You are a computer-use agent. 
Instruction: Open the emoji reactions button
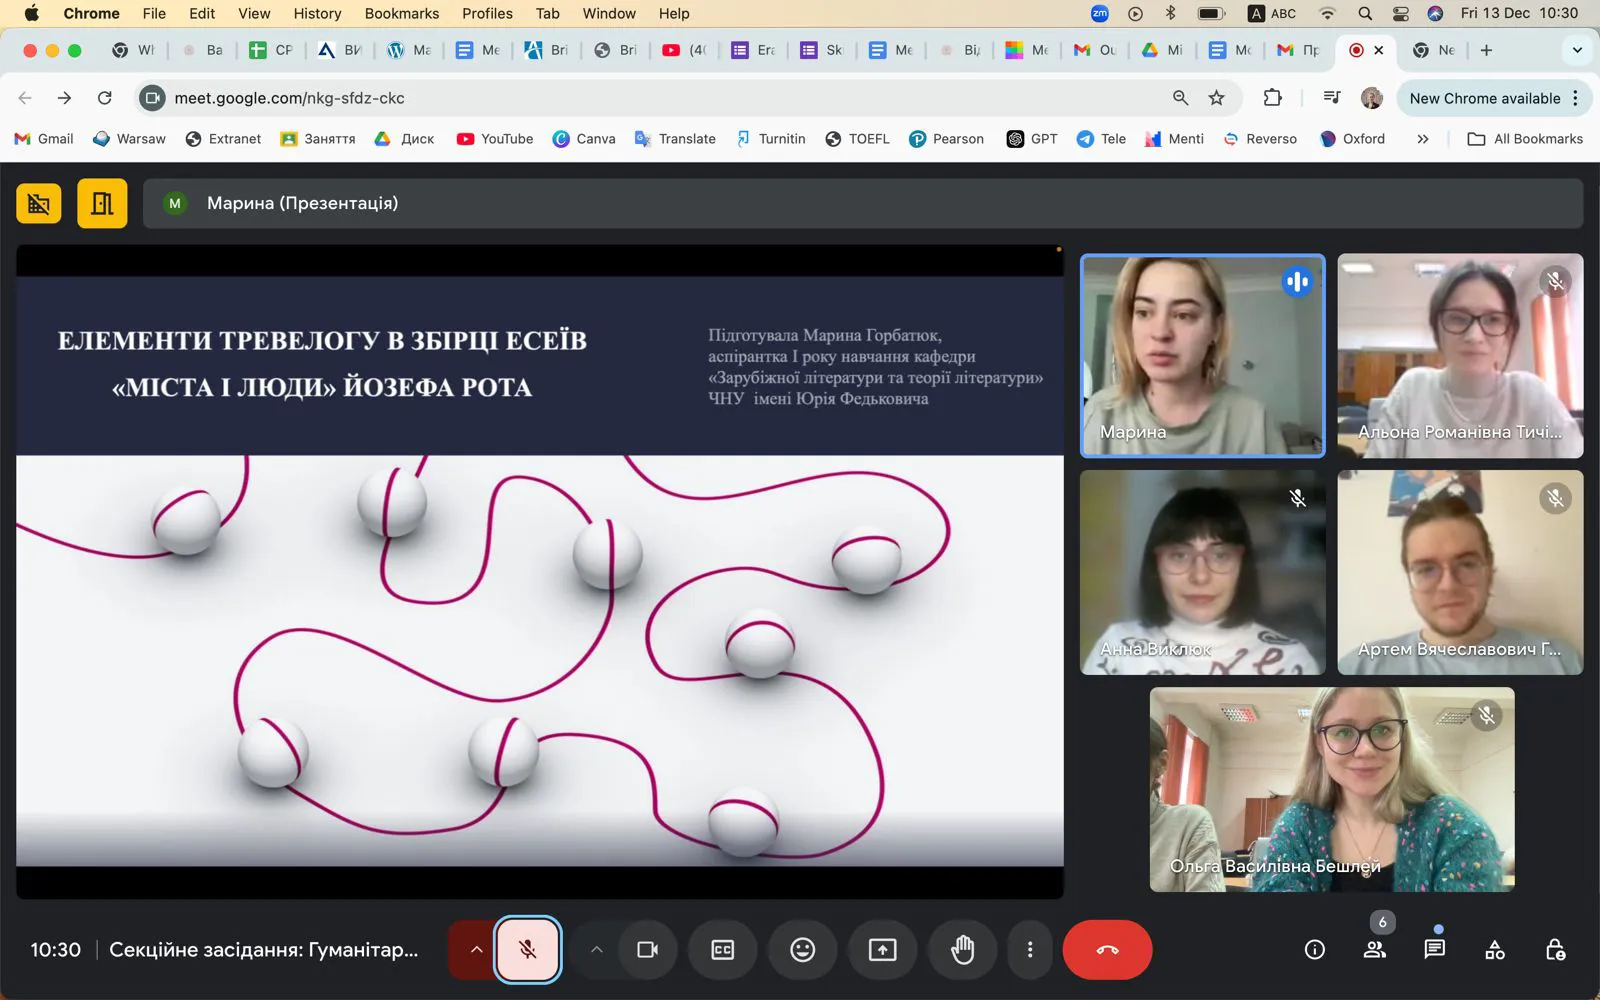coord(802,950)
